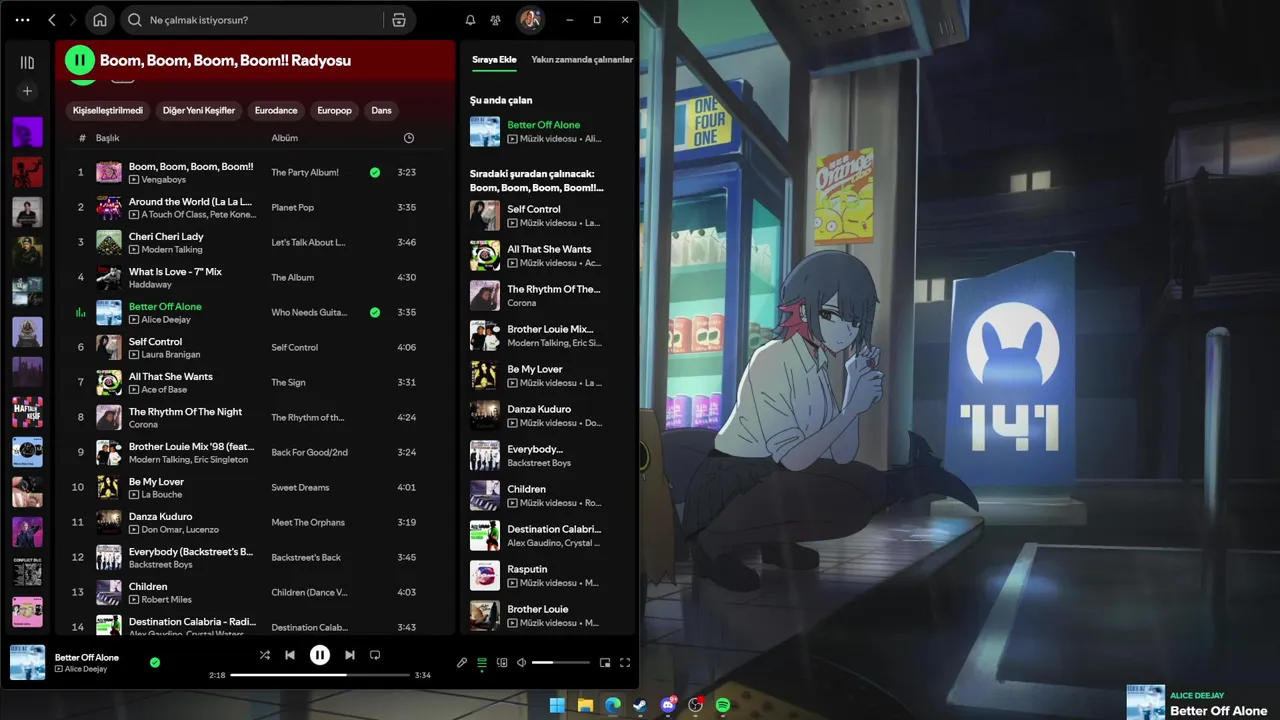Pause the radio with the green header button
1280x720 pixels.
pos(80,60)
